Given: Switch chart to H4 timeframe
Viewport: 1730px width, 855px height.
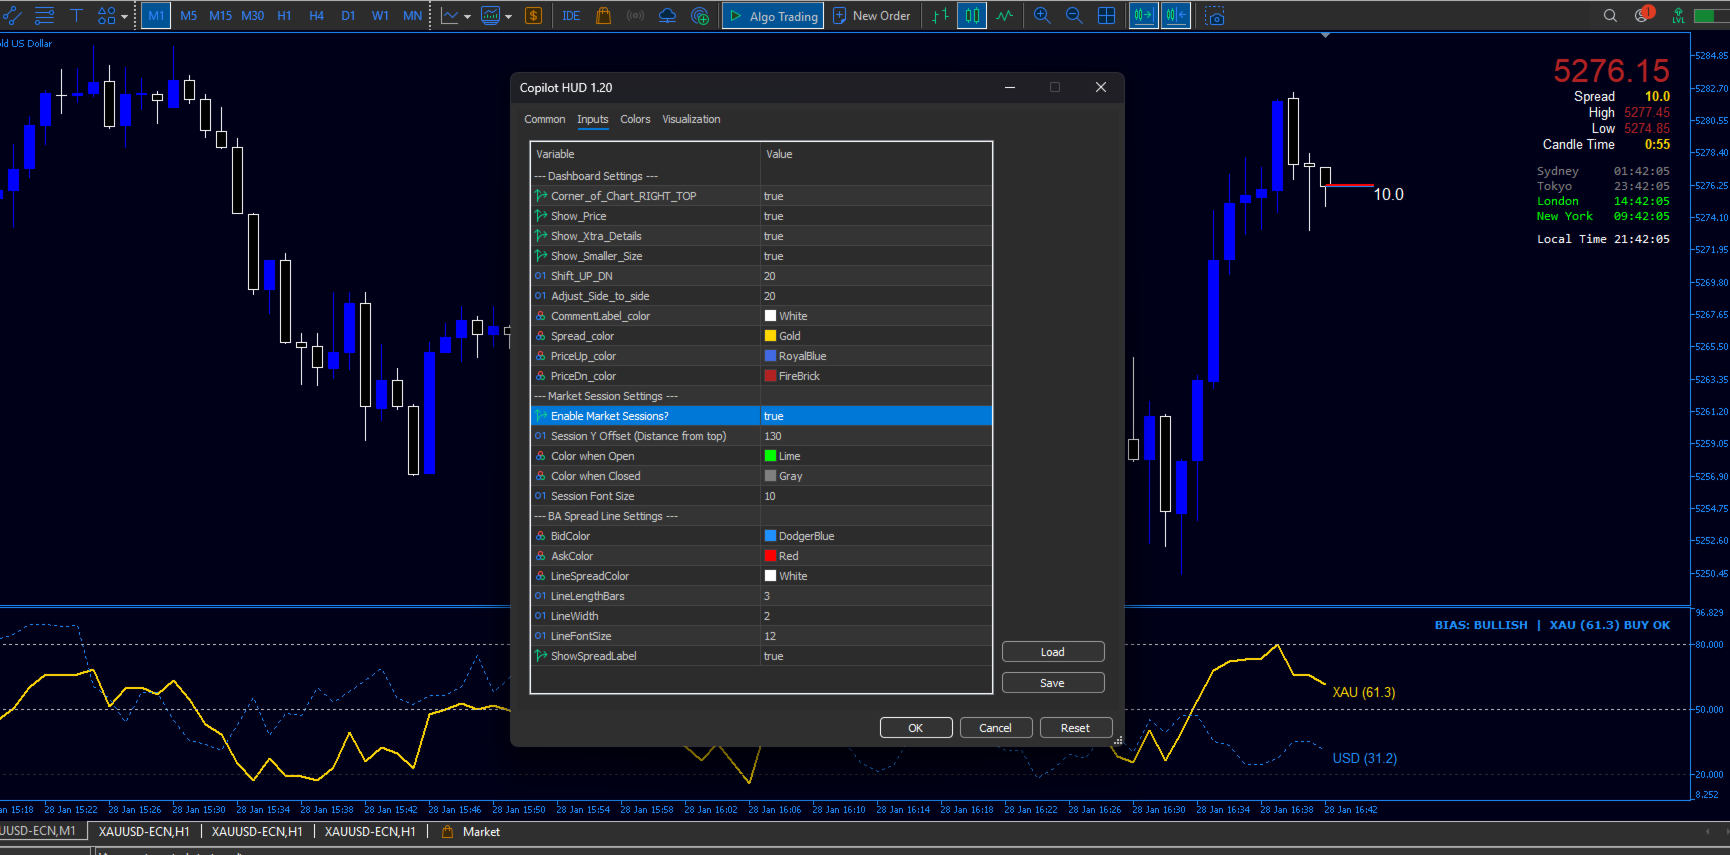Looking at the screenshot, I should [317, 16].
